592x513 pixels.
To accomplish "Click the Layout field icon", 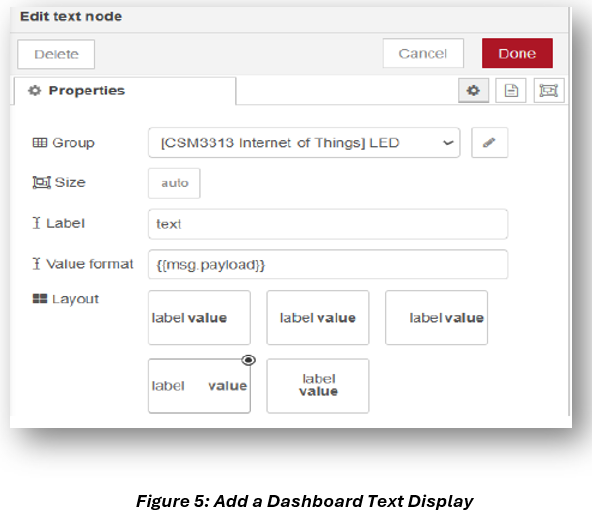I will [40, 299].
